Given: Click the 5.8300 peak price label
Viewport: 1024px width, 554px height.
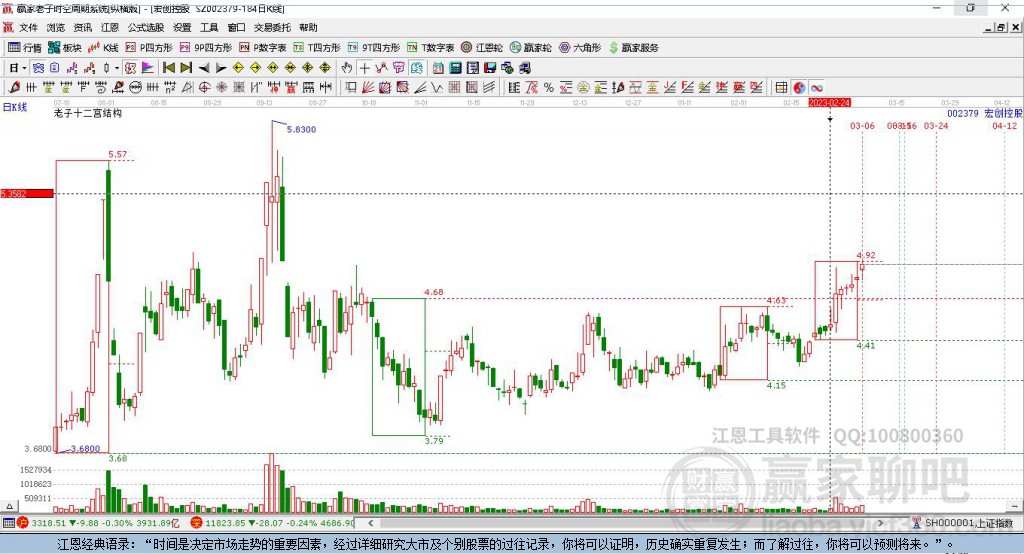Looking at the screenshot, I should 301,129.
